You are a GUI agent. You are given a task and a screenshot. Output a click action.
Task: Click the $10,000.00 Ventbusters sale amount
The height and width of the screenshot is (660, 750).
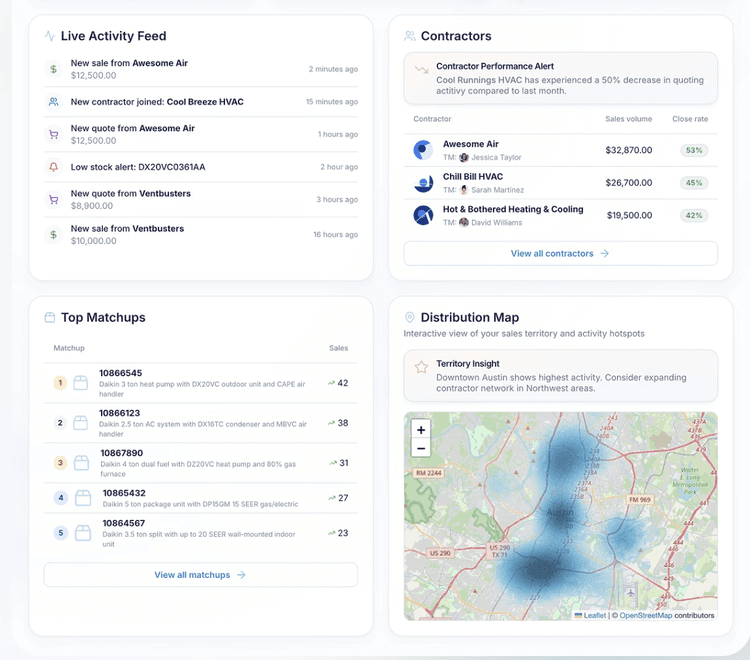pyautogui.click(x=94, y=241)
